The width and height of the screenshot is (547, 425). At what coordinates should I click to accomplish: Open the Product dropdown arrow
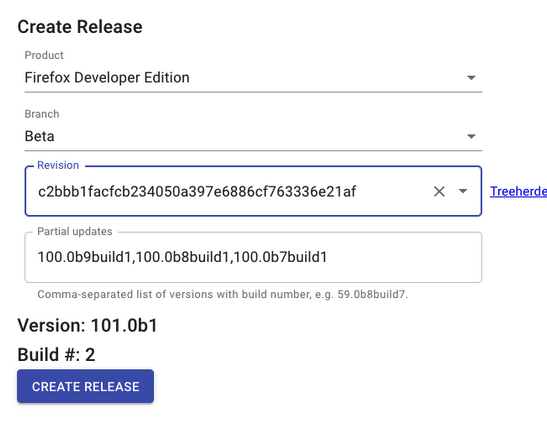(x=471, y=77)
